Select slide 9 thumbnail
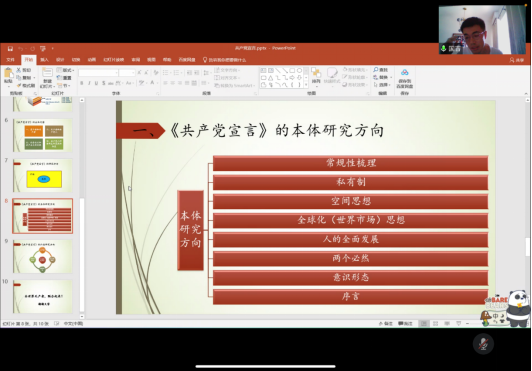Viewport: 532px width, 371px height. pos(43,256)
